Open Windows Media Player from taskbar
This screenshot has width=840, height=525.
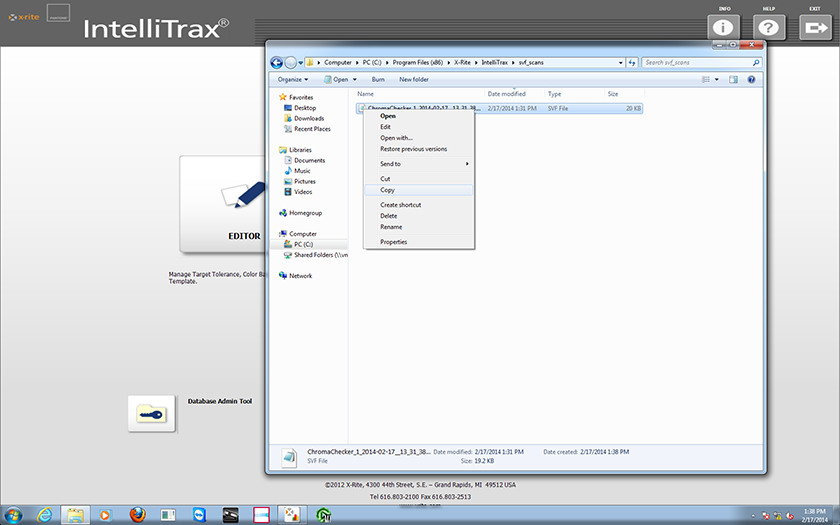pyautogui.click(x=106, y=515)
